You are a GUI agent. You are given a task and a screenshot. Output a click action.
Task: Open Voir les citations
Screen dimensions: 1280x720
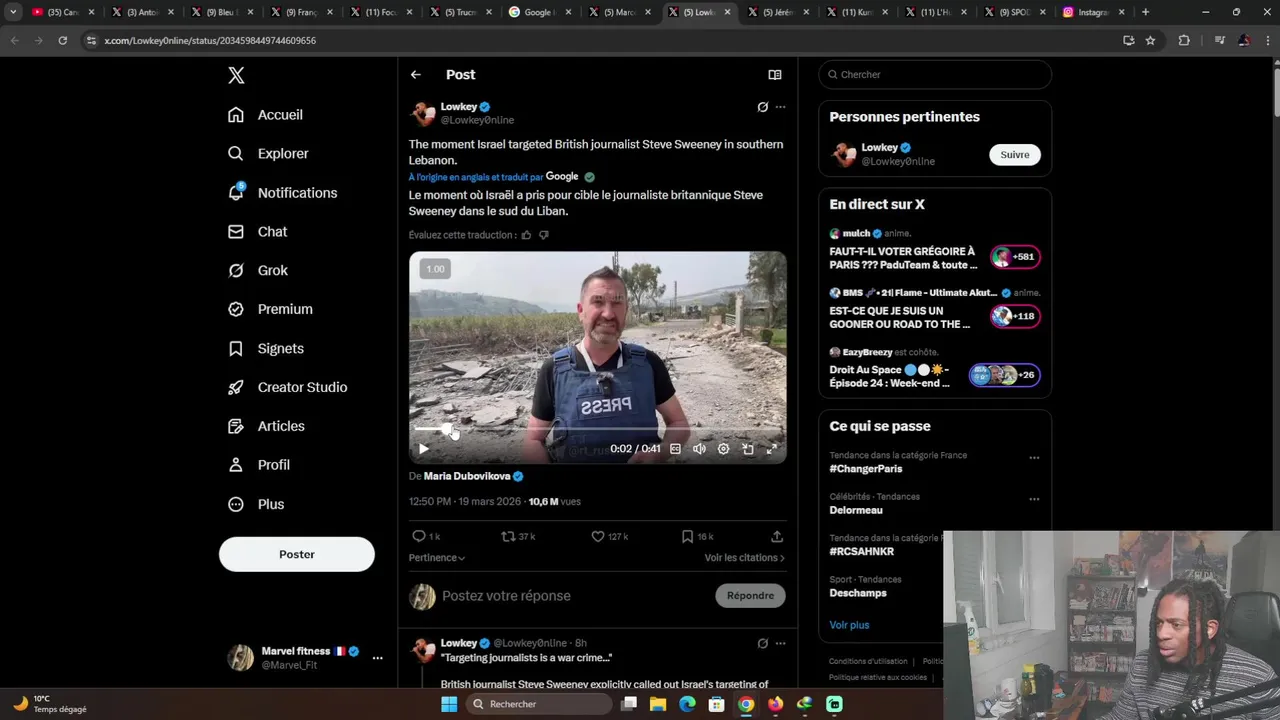point(744,558)
